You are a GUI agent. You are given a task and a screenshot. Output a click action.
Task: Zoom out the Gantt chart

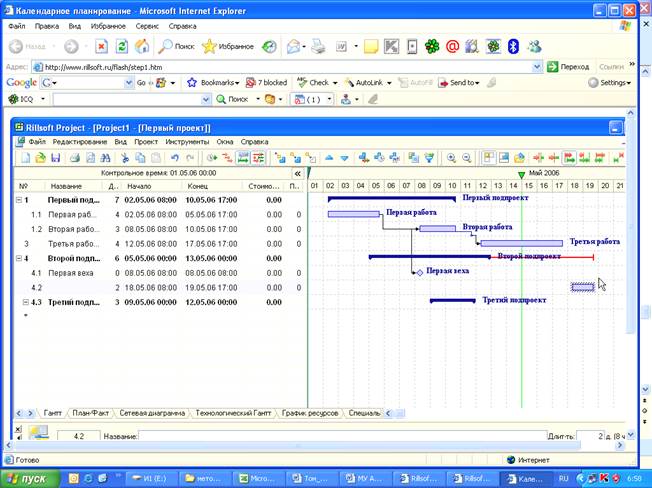467,158
